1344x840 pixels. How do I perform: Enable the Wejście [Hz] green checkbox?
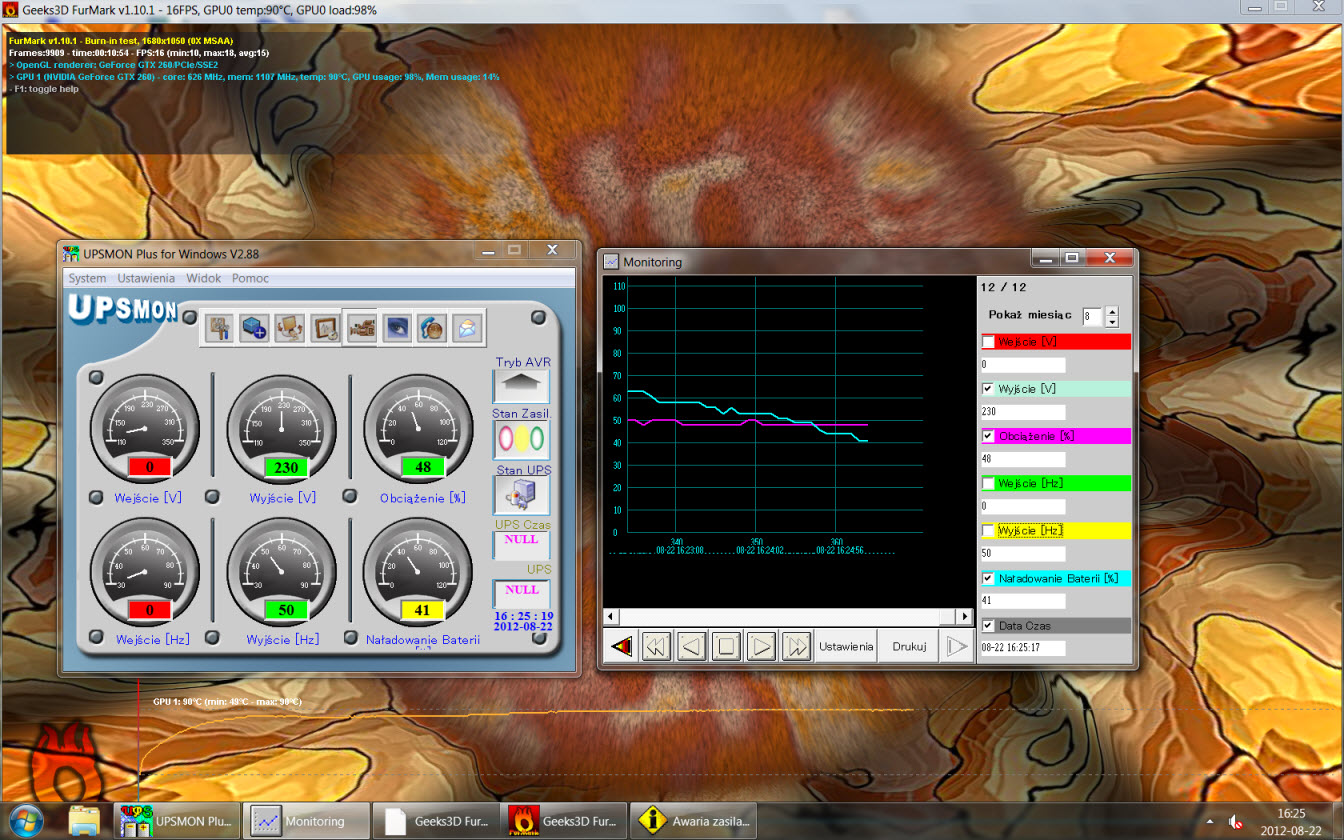(x=989, y=484)
